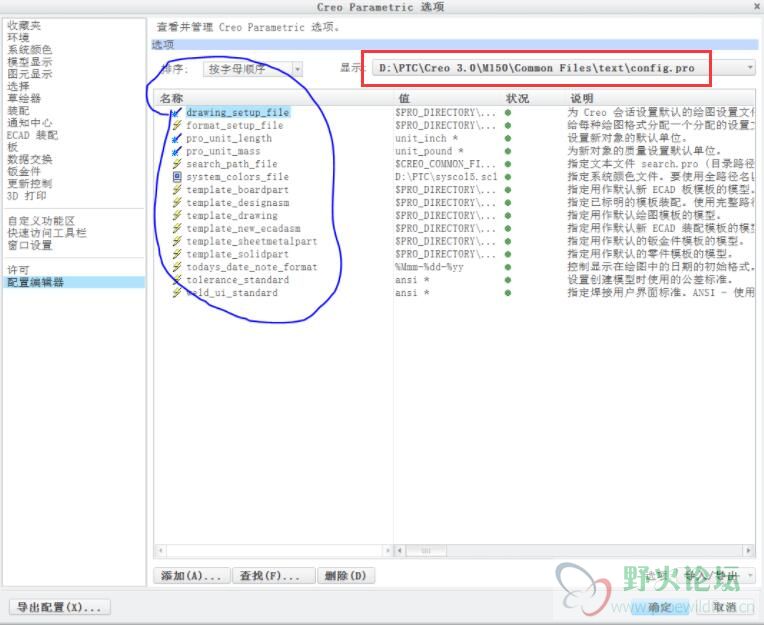Screen dimensions: 764x625
Task: Click the 取消 button
Action: pos(725,607)
